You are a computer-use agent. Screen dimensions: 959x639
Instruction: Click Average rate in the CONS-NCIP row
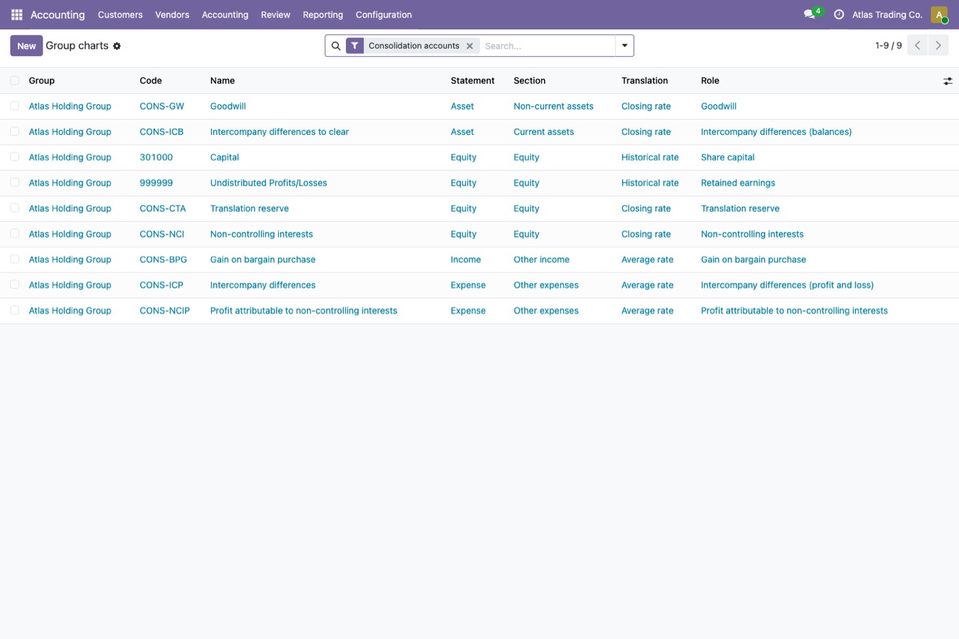[647, 311]
